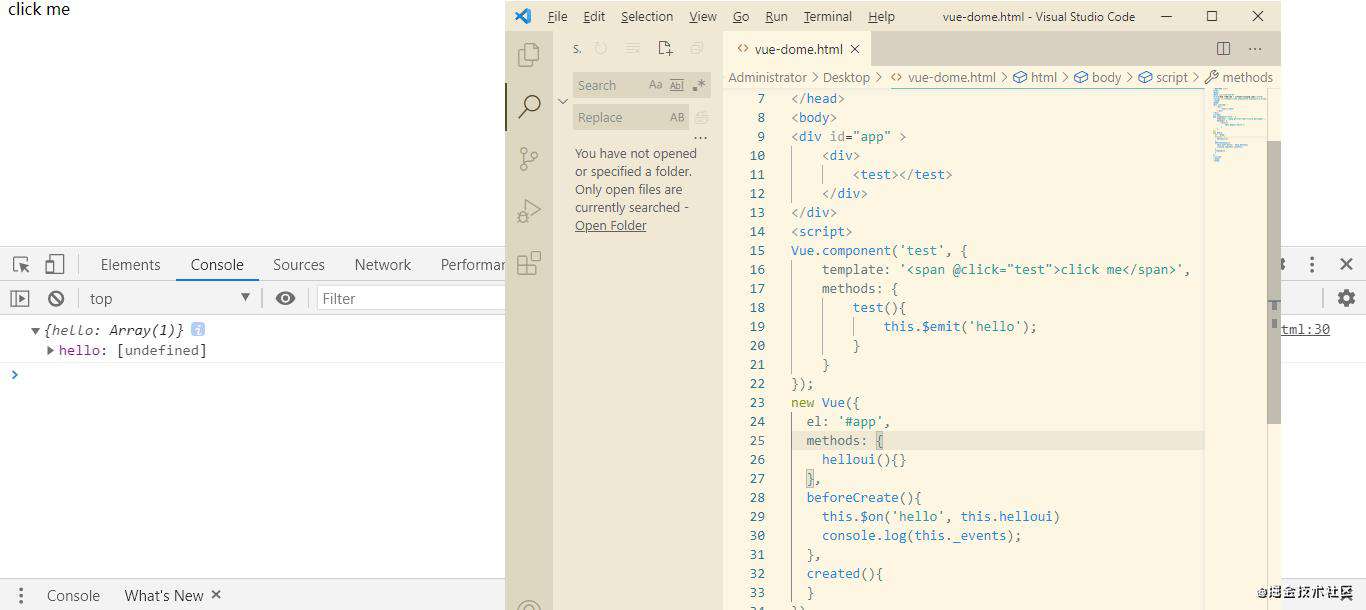Click the VS Code logo in the title bar

click(x=523, y=16)
